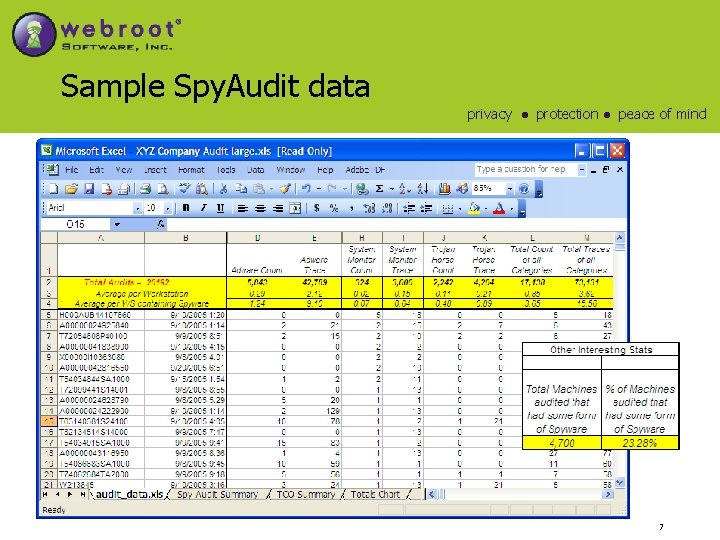
Task: Insert hyperlink via globe icon
Action: pyautogui.click(x=362, y=189)
